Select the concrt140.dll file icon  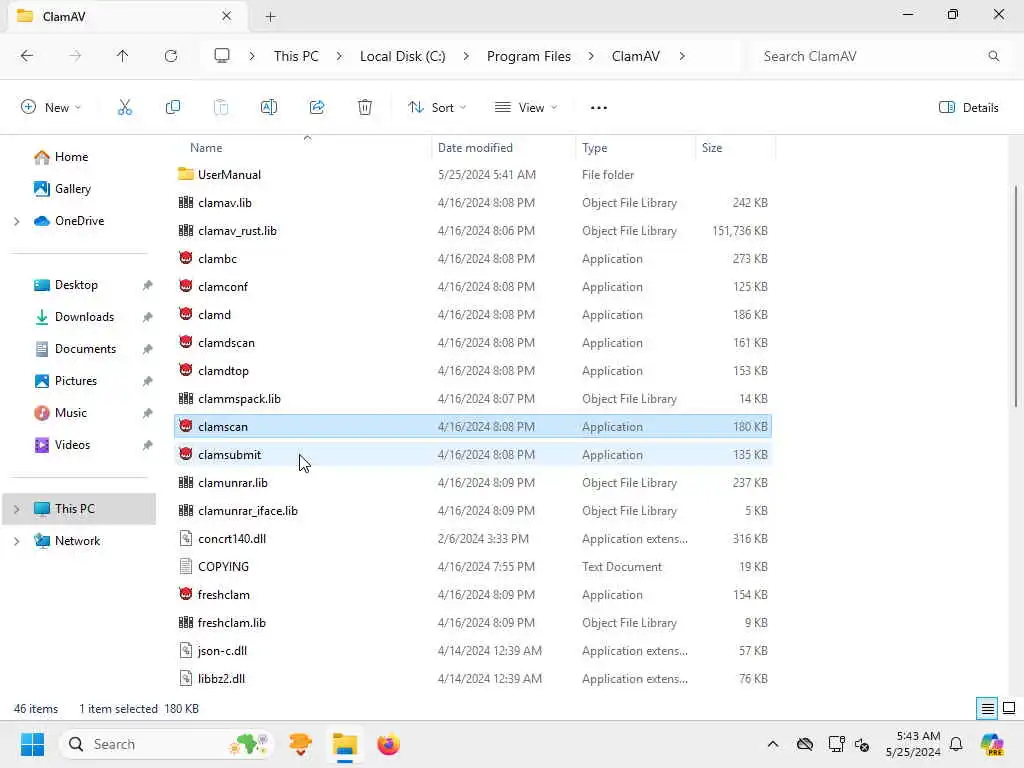[x=185, y=539]
